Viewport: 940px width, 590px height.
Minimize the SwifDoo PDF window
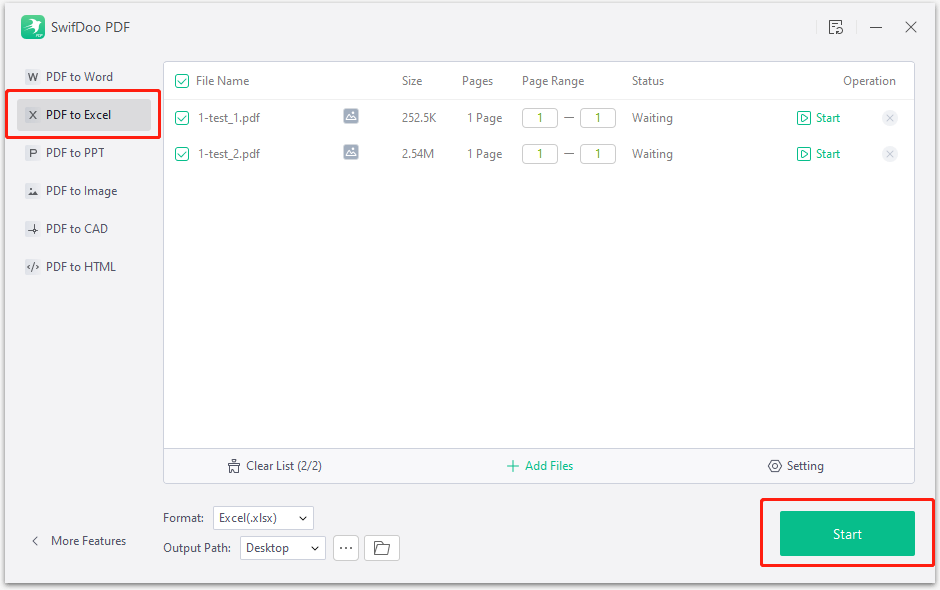point(876,27)
